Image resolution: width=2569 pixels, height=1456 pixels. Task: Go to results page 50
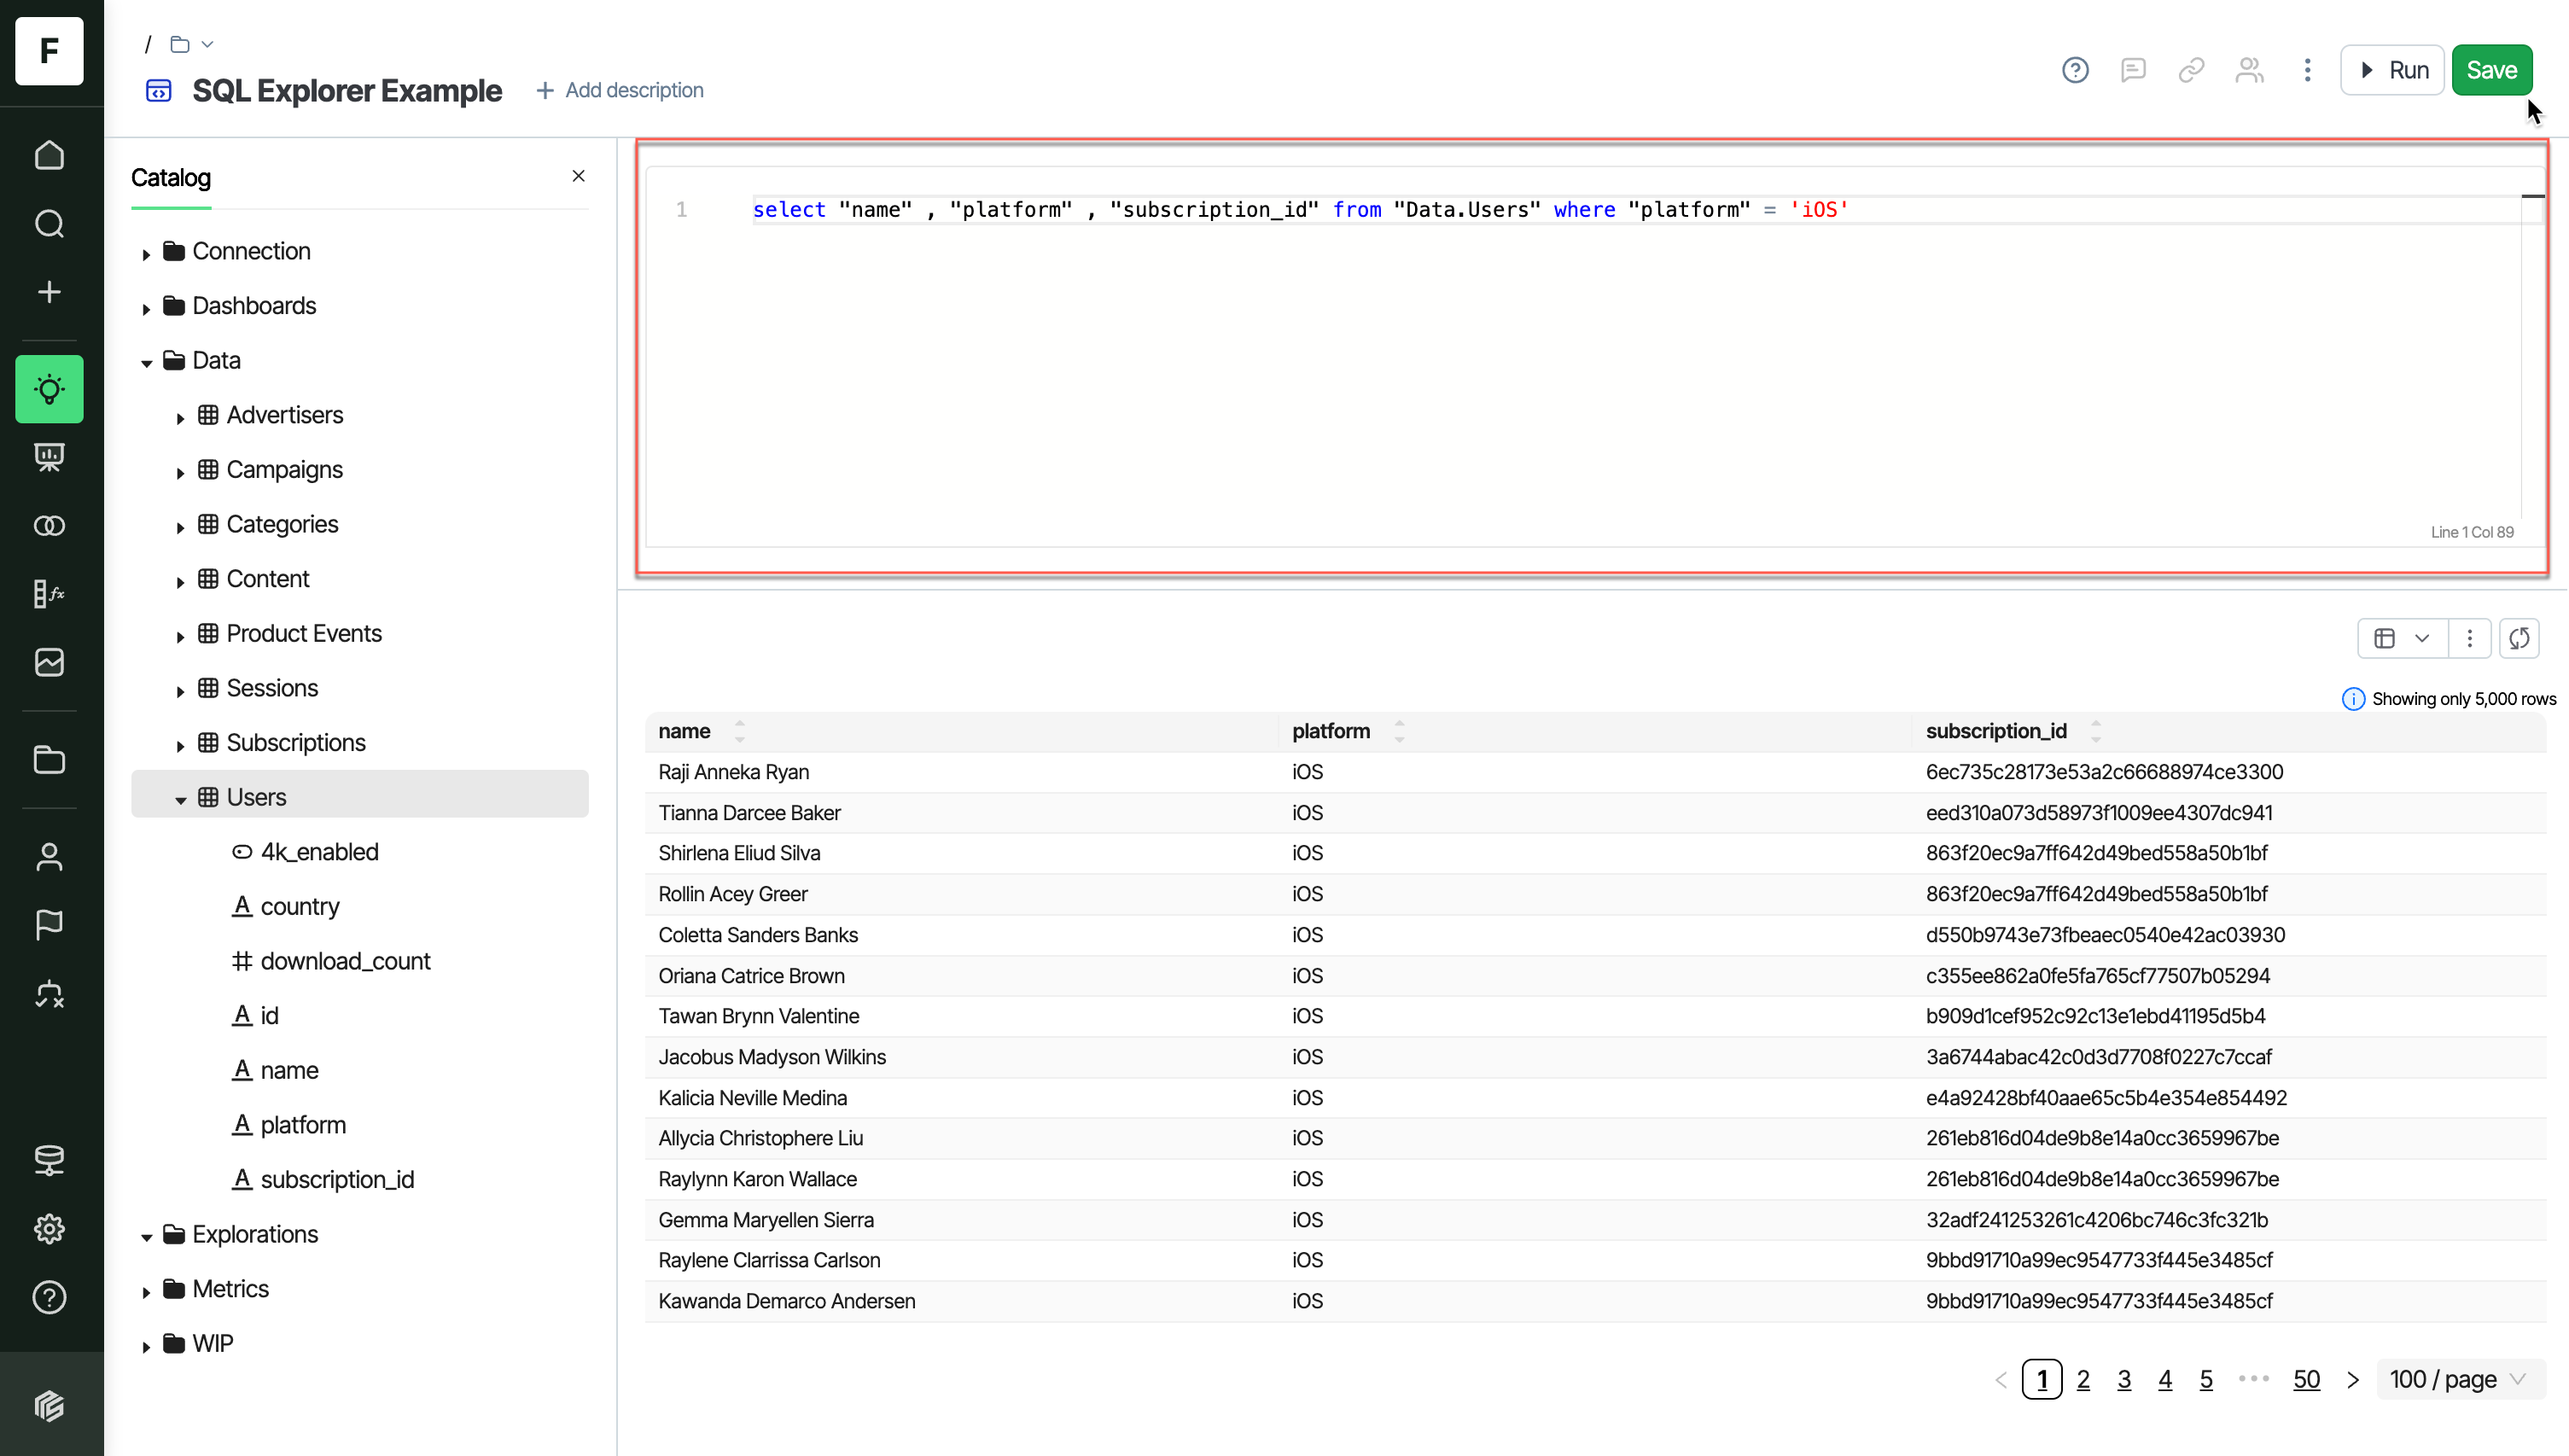coord(2306,1380)
